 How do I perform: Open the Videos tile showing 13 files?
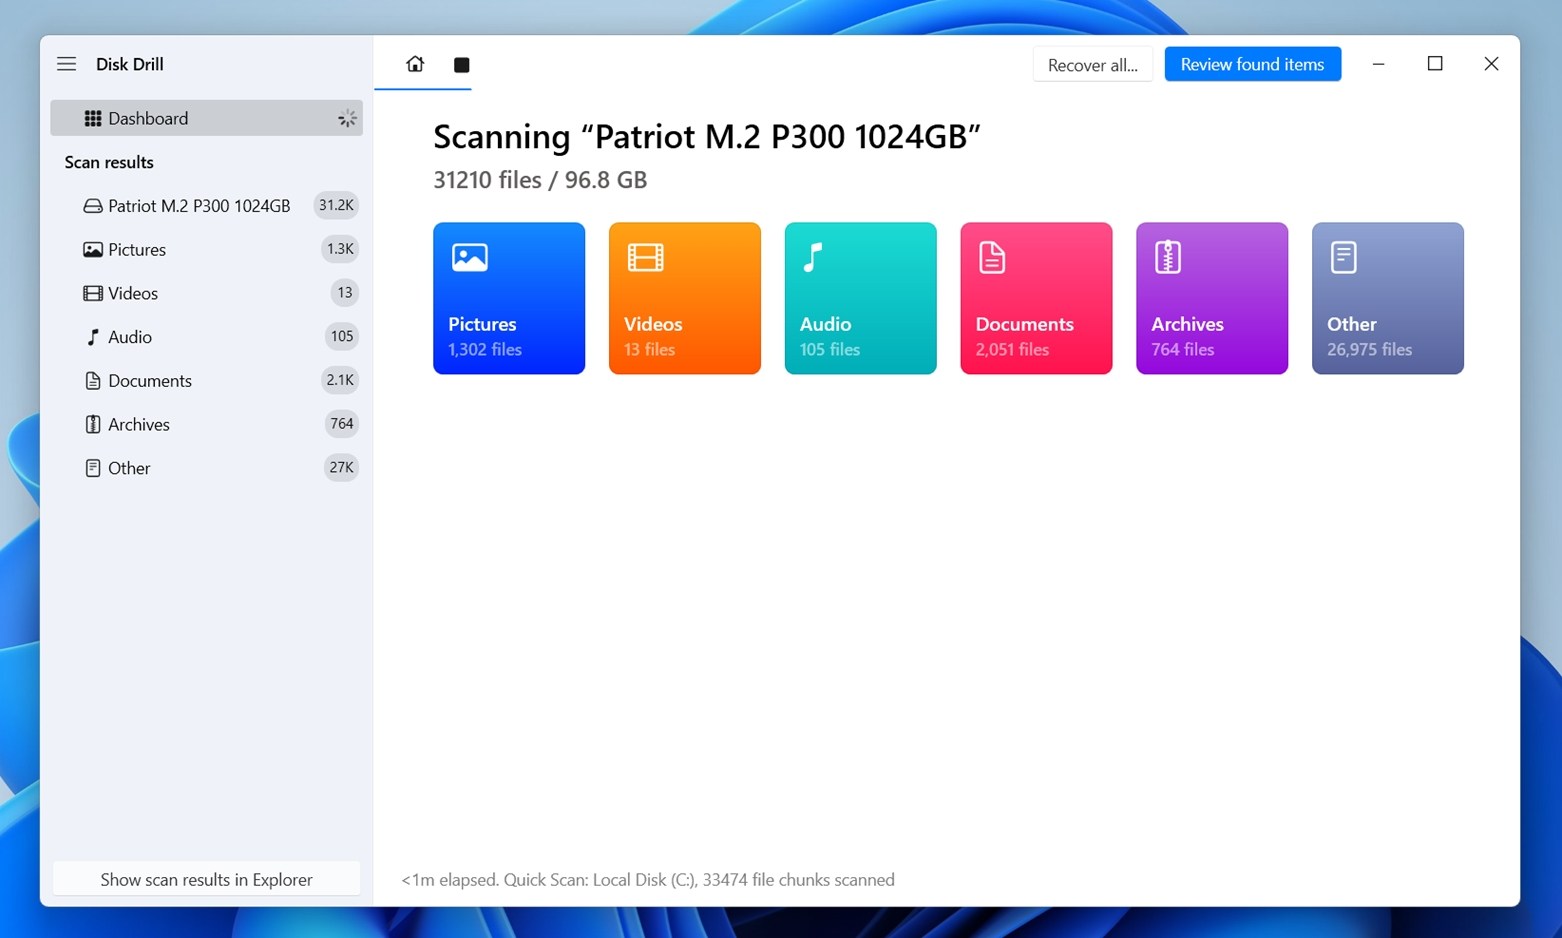(684, 297)
